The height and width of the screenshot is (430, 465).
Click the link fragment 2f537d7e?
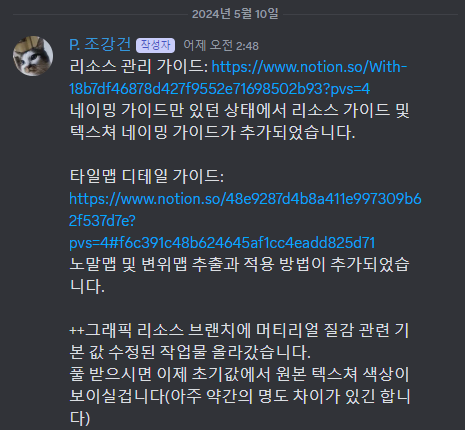(102, 221)
